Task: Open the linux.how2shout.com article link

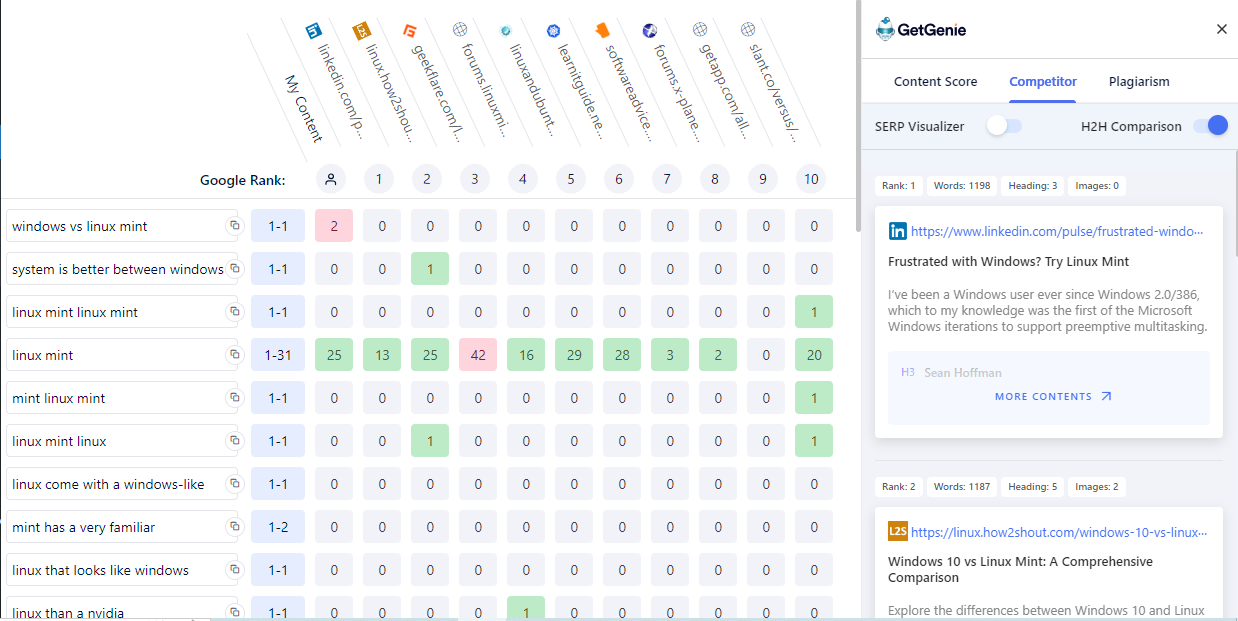Action: pos(1058,532)
